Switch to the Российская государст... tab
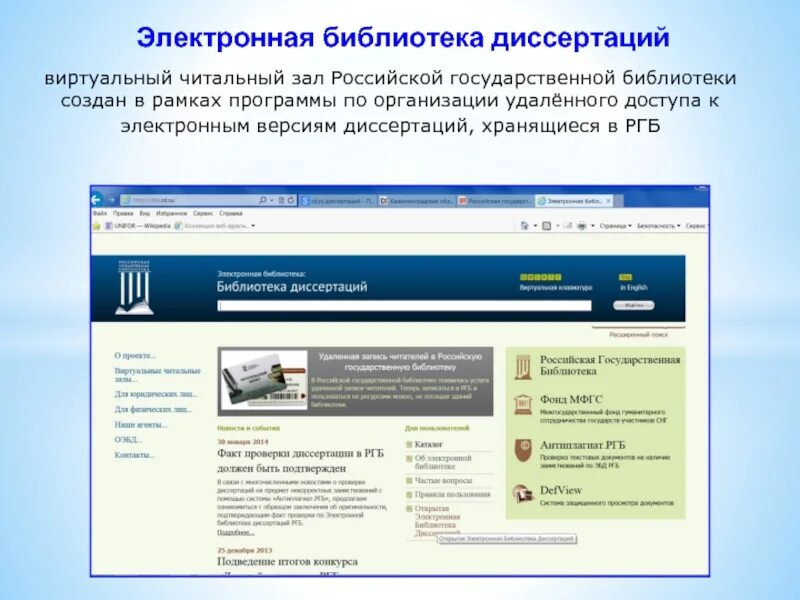Screen dimensions: 800x600 (495, 201)
